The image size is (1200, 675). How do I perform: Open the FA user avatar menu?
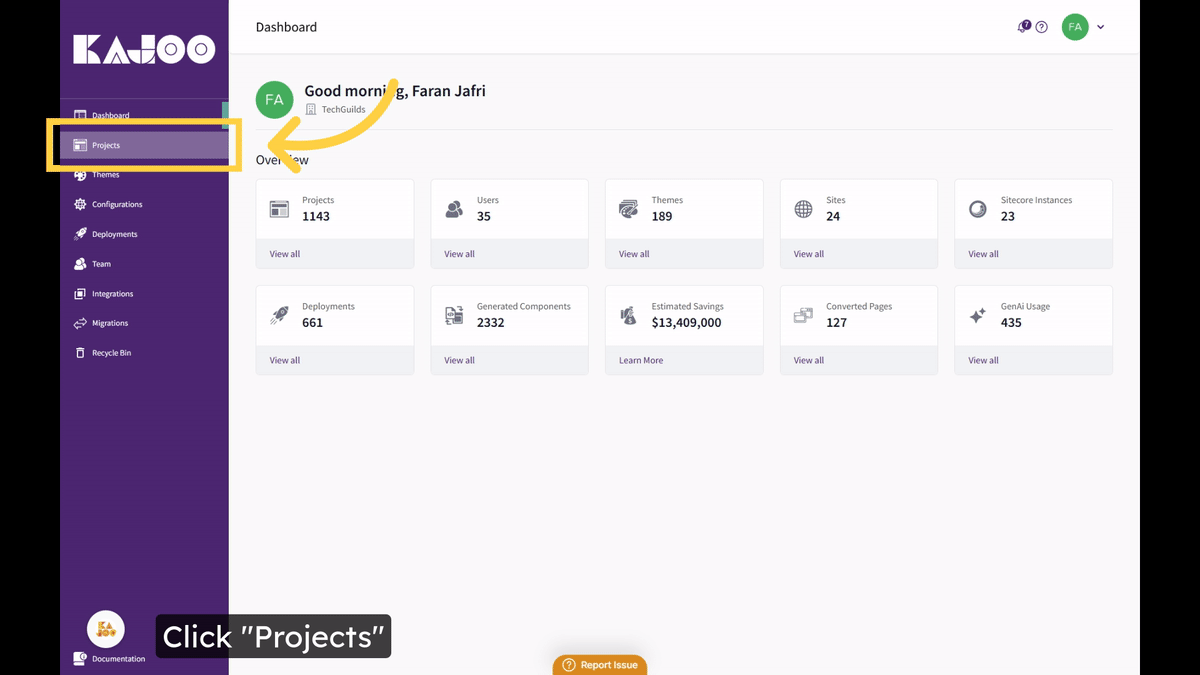(x=1075, y=27)
